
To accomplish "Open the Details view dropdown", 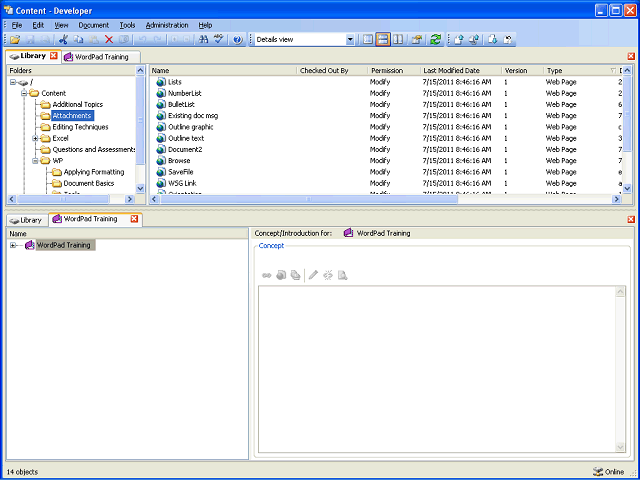I will [x=350, y=40].
